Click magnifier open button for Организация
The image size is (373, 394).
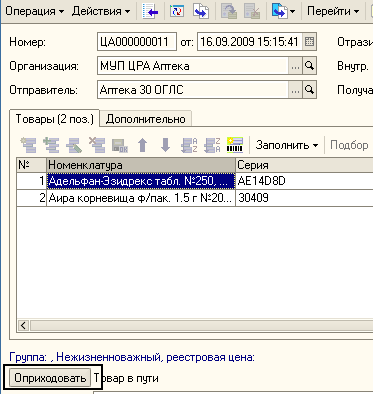(x=309, y=66)
